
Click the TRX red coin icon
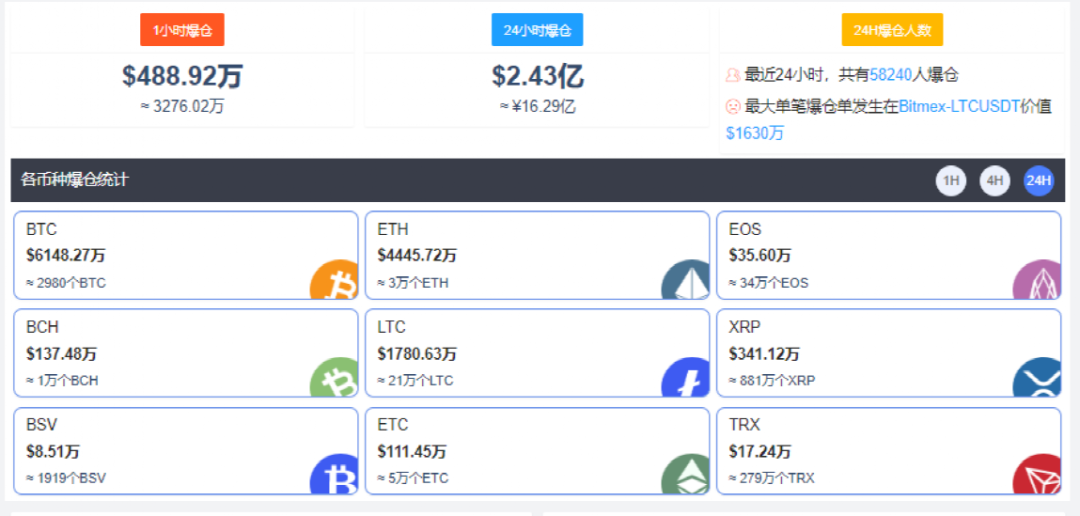point(1037,475)
